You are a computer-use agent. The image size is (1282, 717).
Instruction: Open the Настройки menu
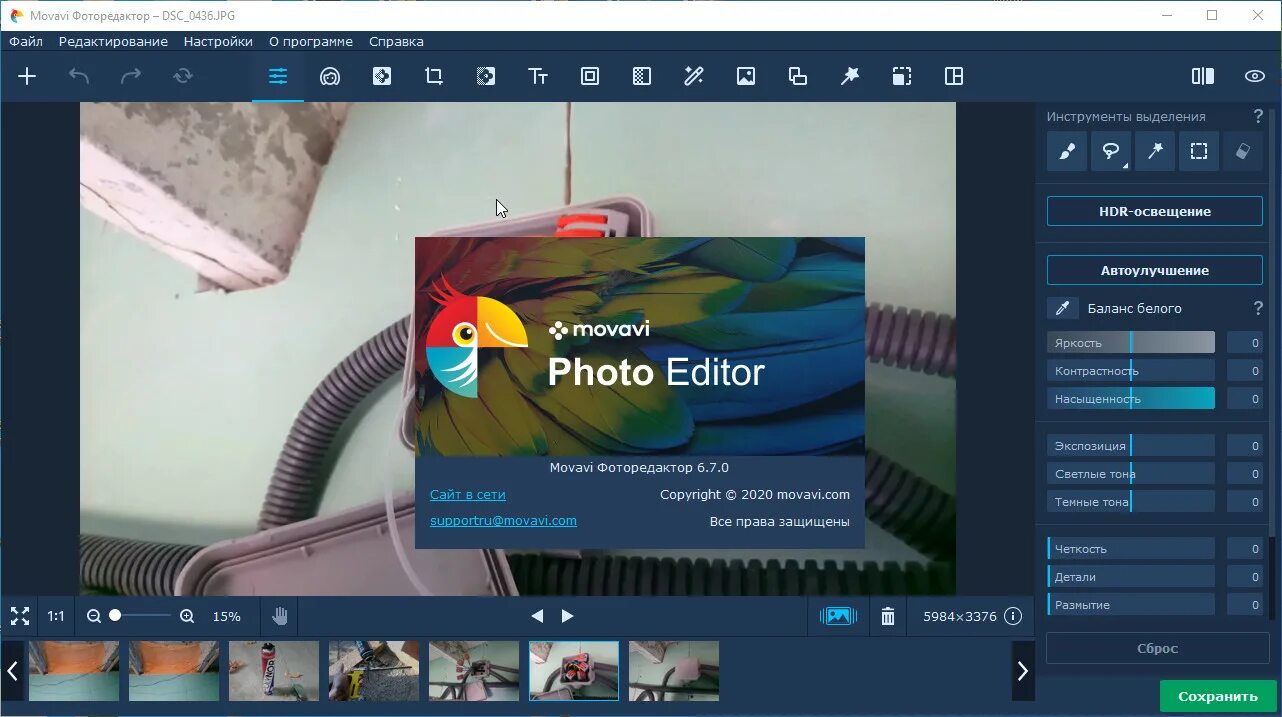pyautogui.click(x=218, y=41)
